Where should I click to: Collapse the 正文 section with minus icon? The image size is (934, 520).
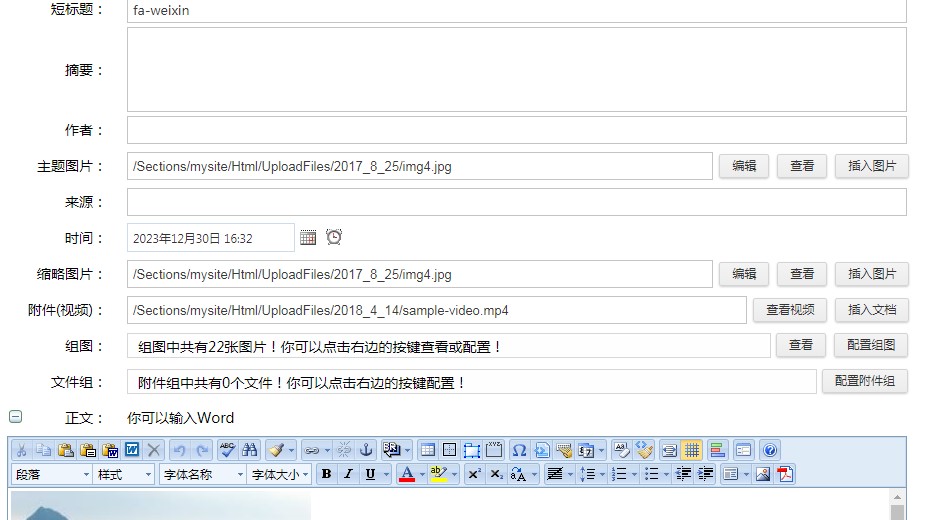point(16,417)
